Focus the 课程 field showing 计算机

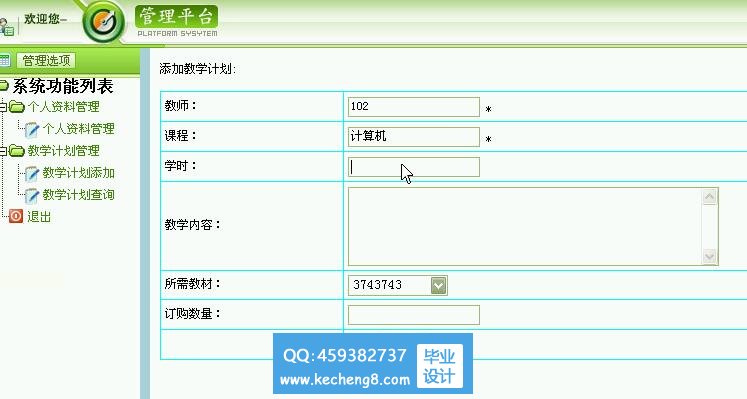414,137
